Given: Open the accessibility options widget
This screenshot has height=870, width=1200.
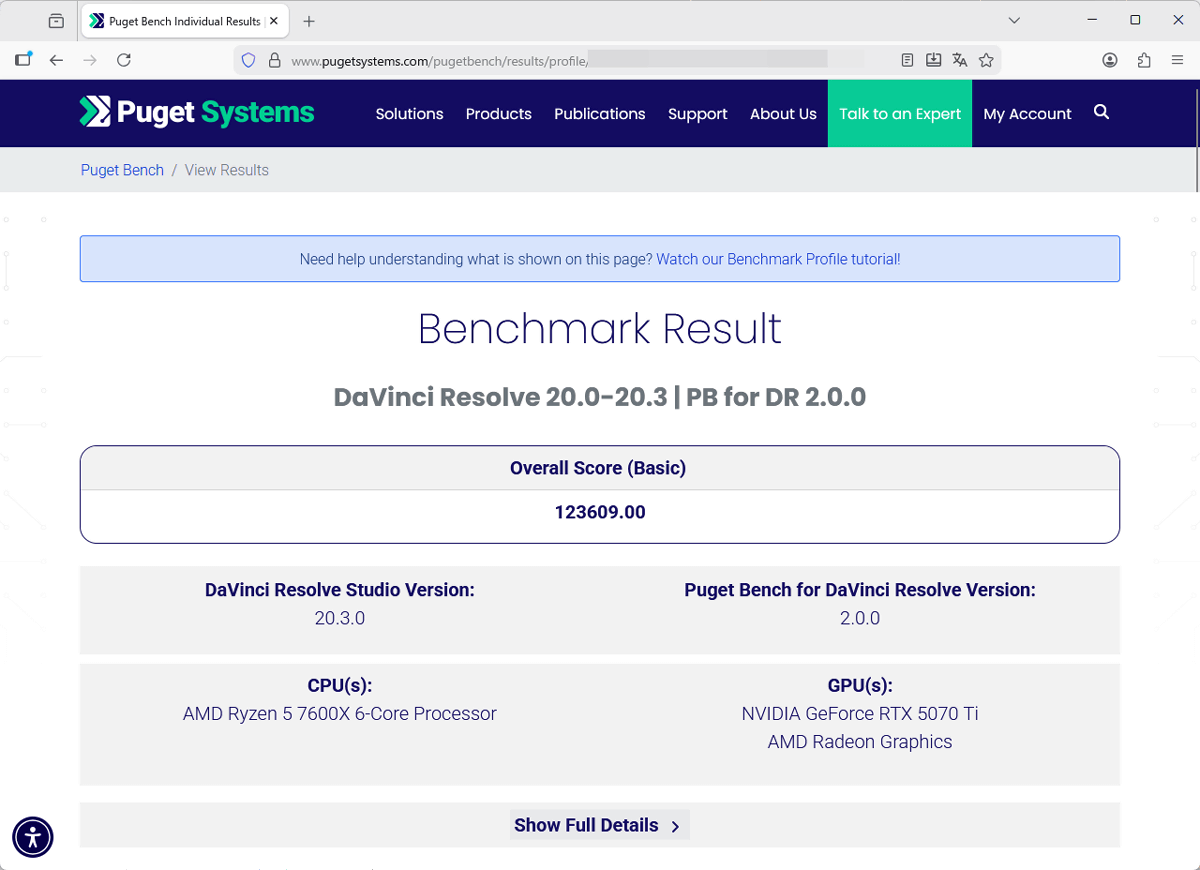Looking at the screenshot, I should point(33,837).
